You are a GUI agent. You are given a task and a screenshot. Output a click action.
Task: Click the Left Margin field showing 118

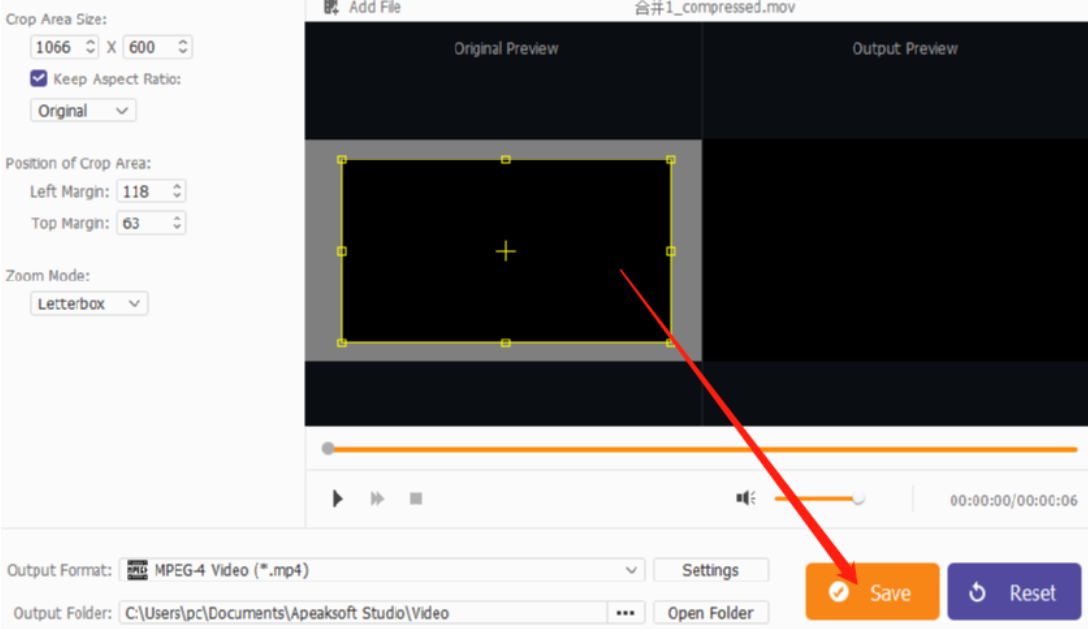[x=151, y=191]
